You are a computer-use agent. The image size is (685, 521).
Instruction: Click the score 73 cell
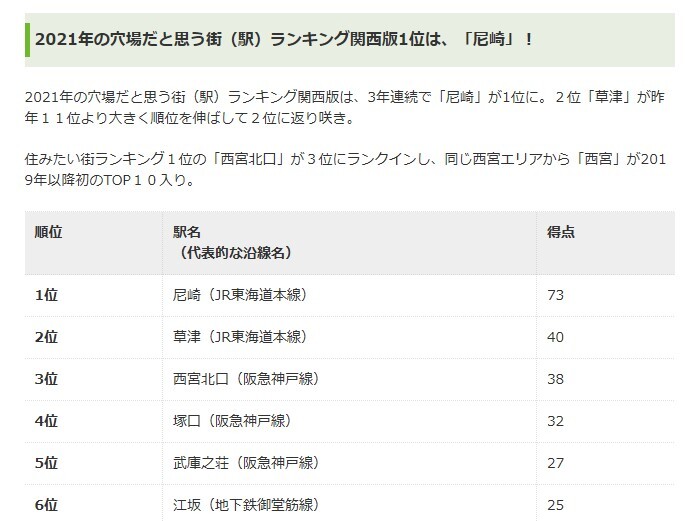605,296
